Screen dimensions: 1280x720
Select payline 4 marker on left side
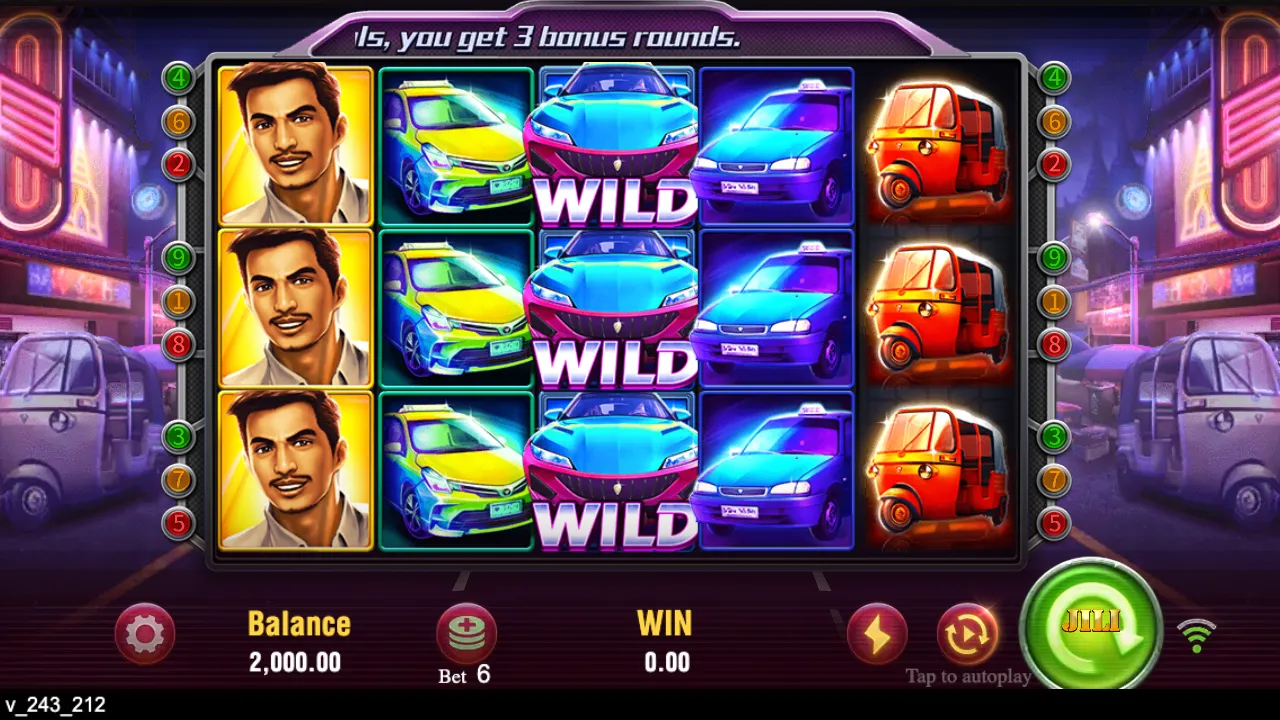point(178,77)
